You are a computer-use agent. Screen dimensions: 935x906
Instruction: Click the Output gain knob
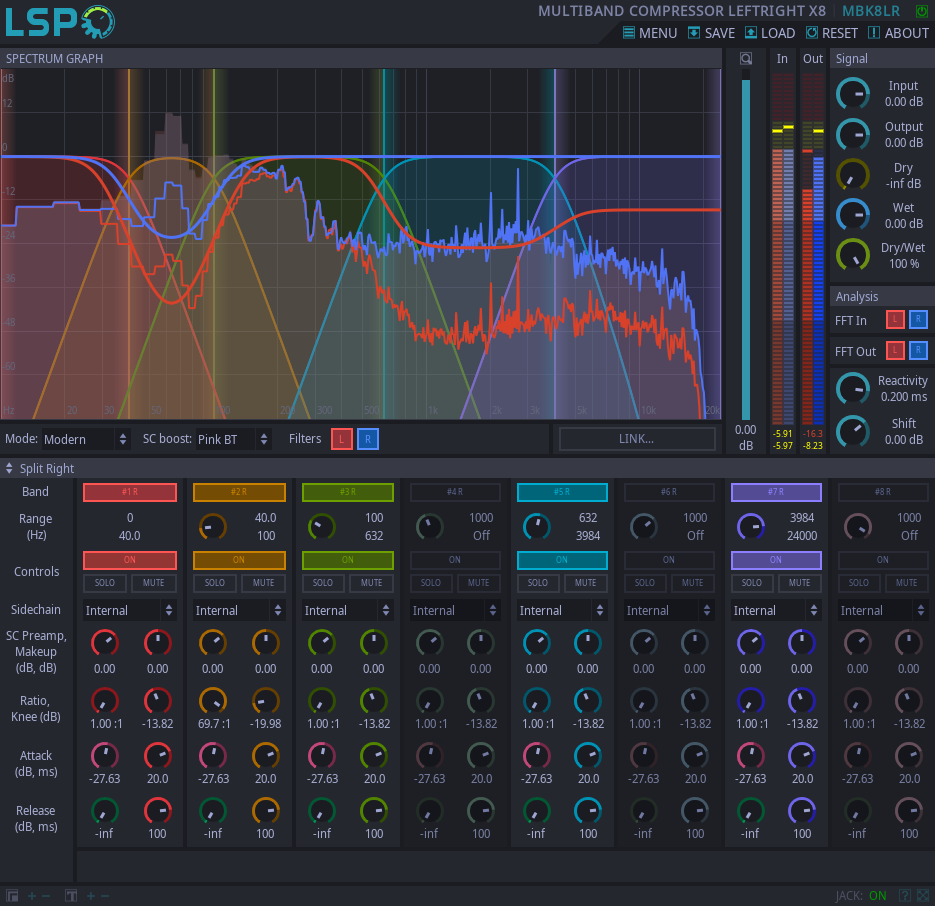(x=853, y=135)
